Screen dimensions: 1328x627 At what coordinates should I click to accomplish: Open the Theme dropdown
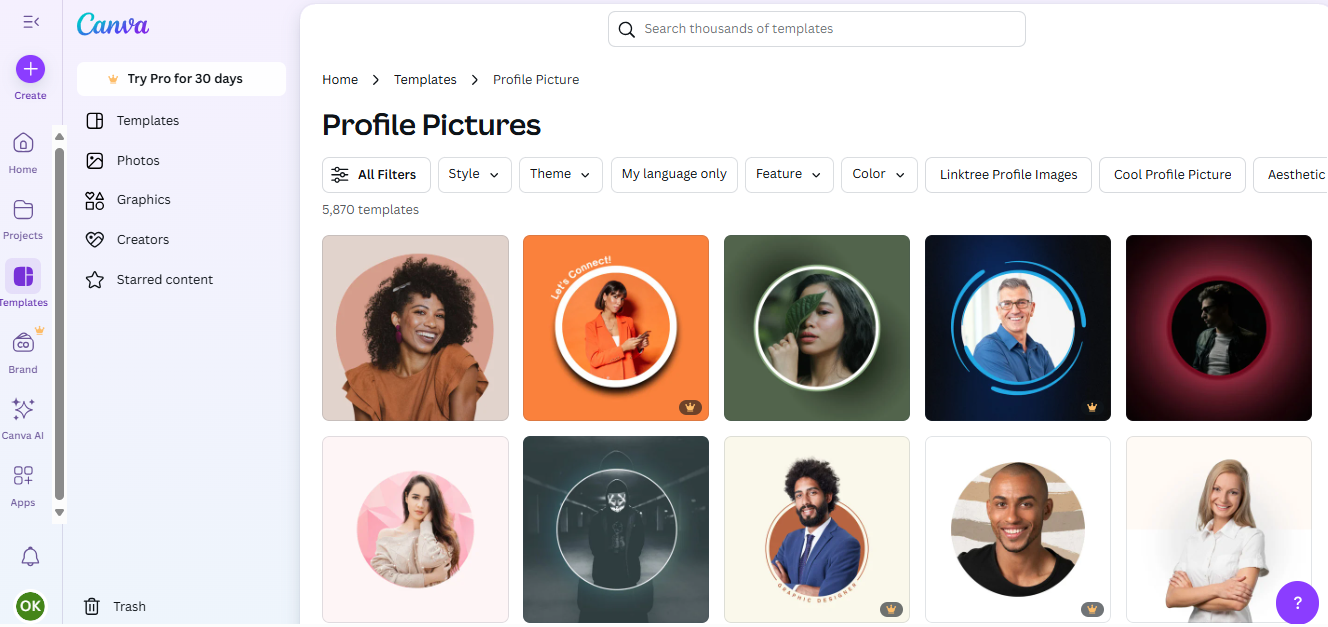pos(560,174)
